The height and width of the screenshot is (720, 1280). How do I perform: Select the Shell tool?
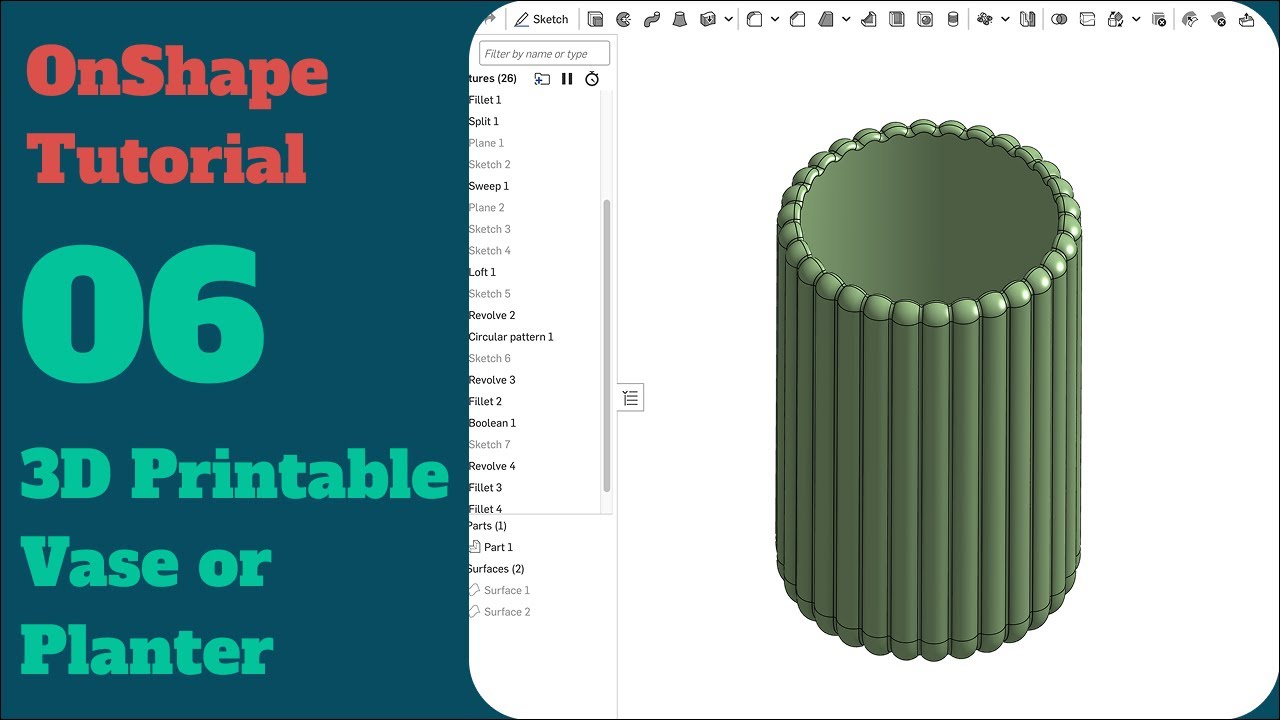point(897,19)
